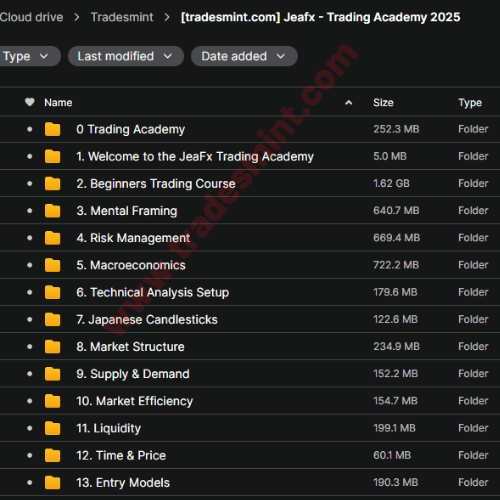
Task: Open the Date added filter dropdown
Action: [244, 56]
